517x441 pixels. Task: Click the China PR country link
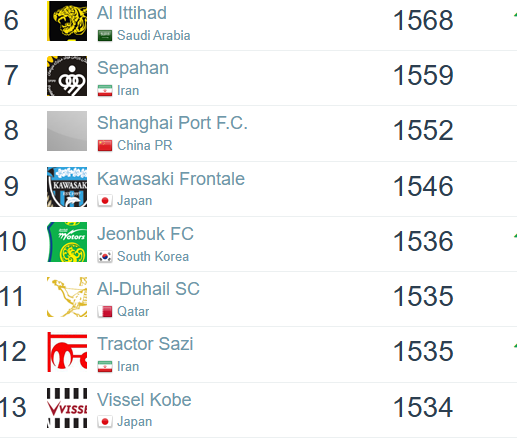pyautogui.click(x=145, y=145)
